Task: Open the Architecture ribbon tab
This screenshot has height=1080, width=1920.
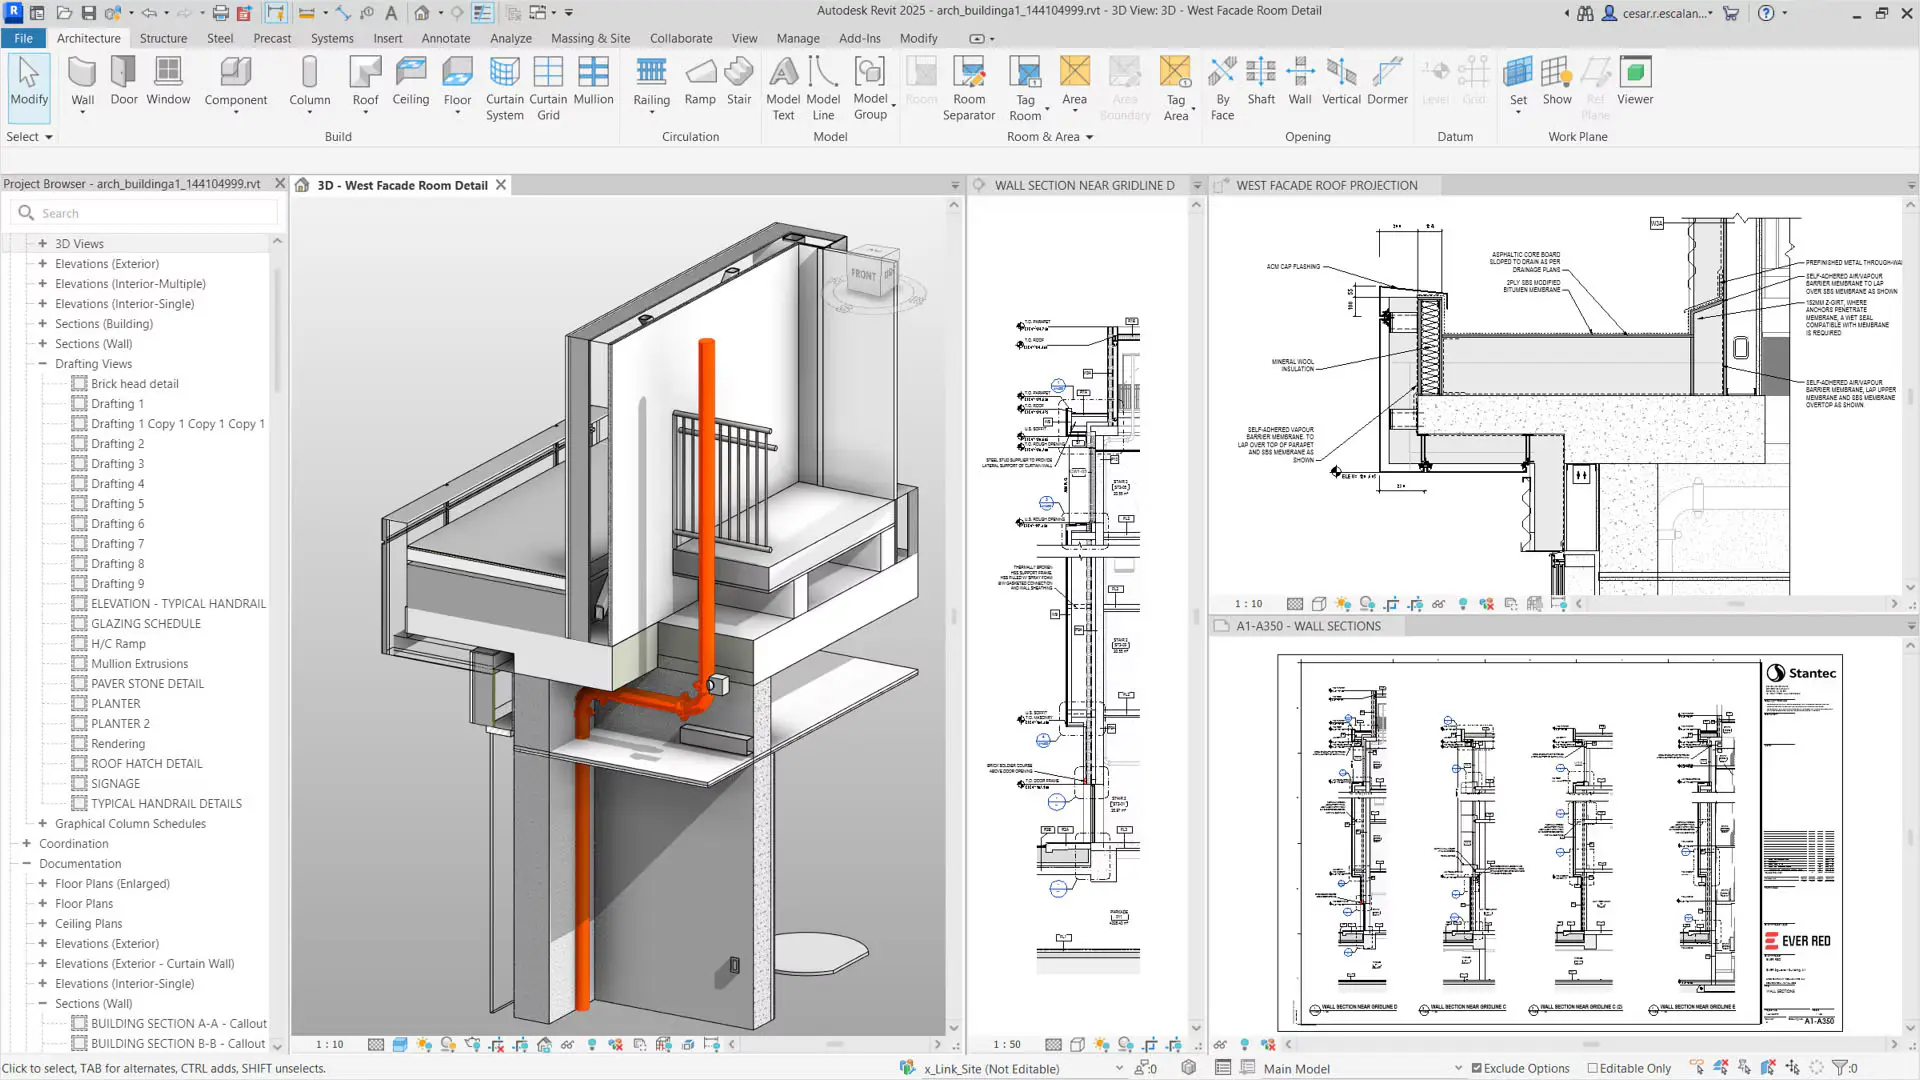Action: (x=88, y=37)
